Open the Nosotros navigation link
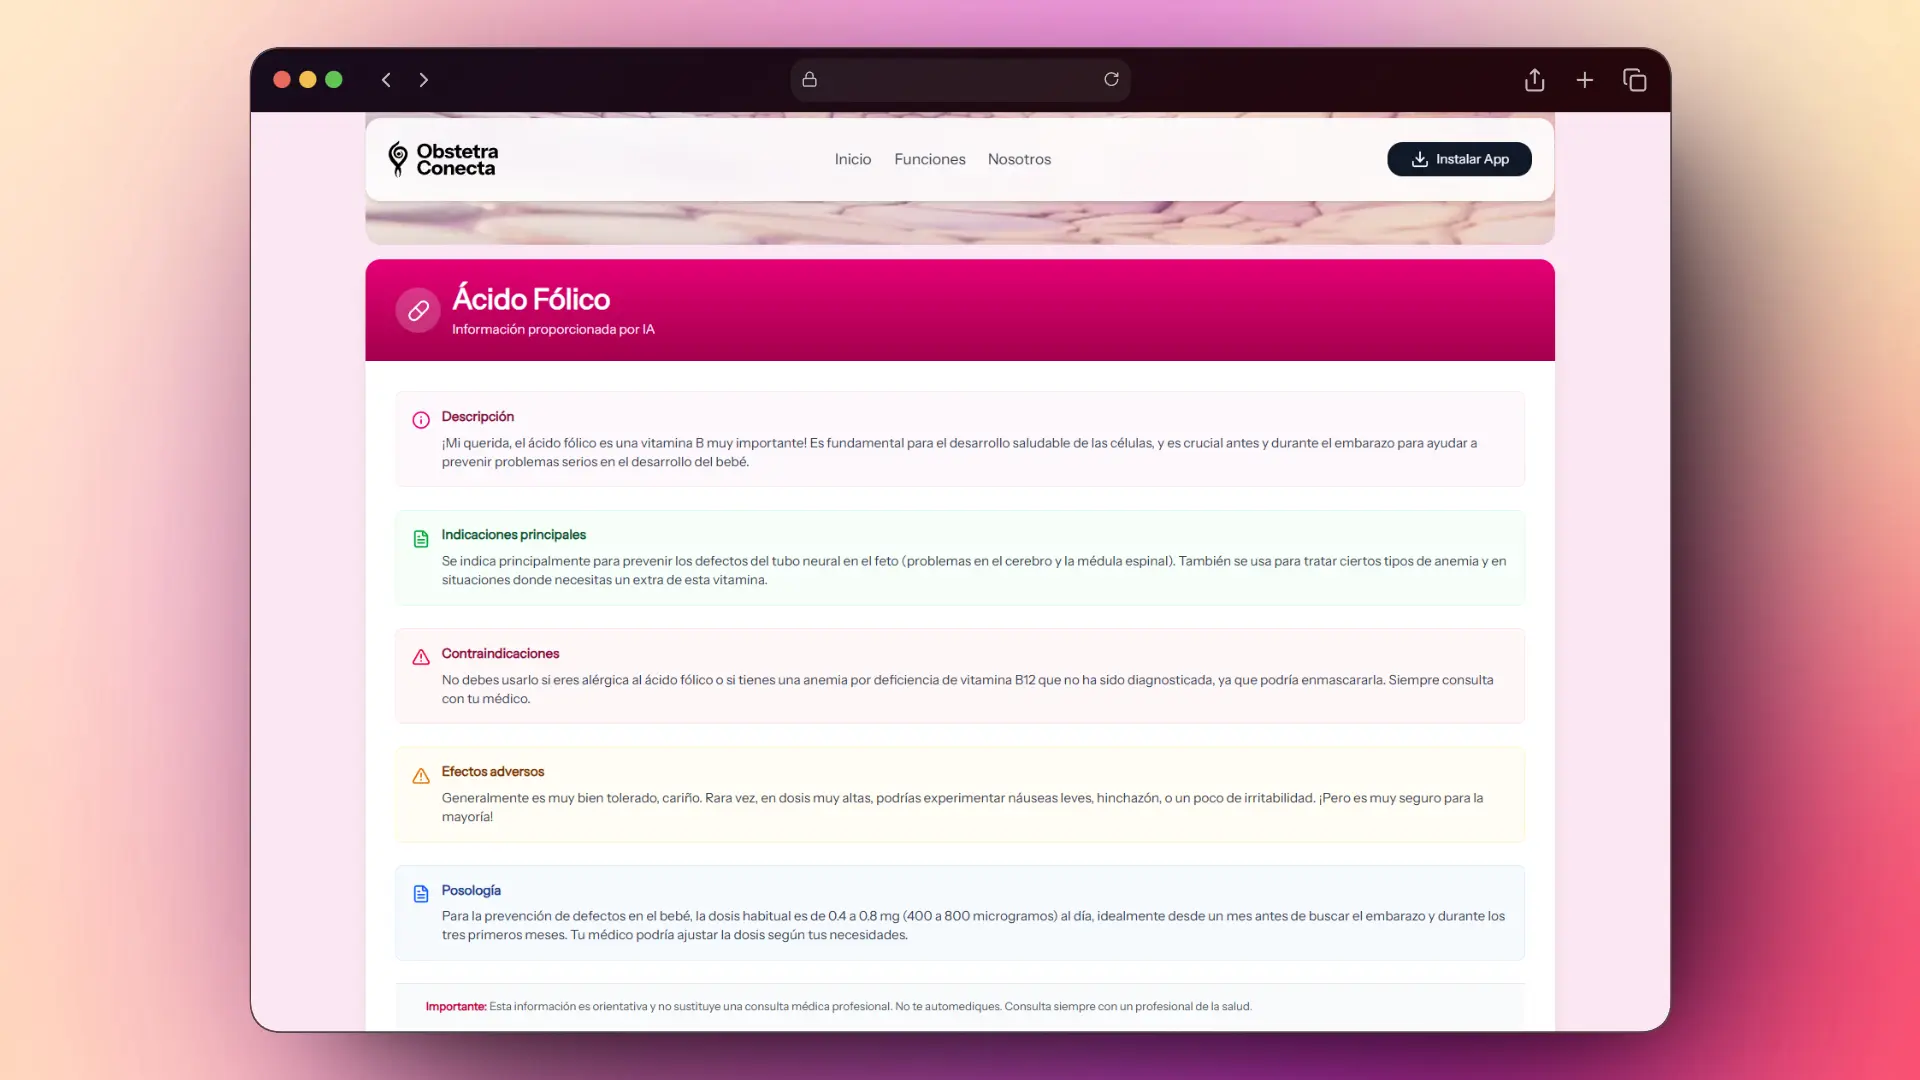The height and width of the screenshot is (1080, 1920). 1019,159
